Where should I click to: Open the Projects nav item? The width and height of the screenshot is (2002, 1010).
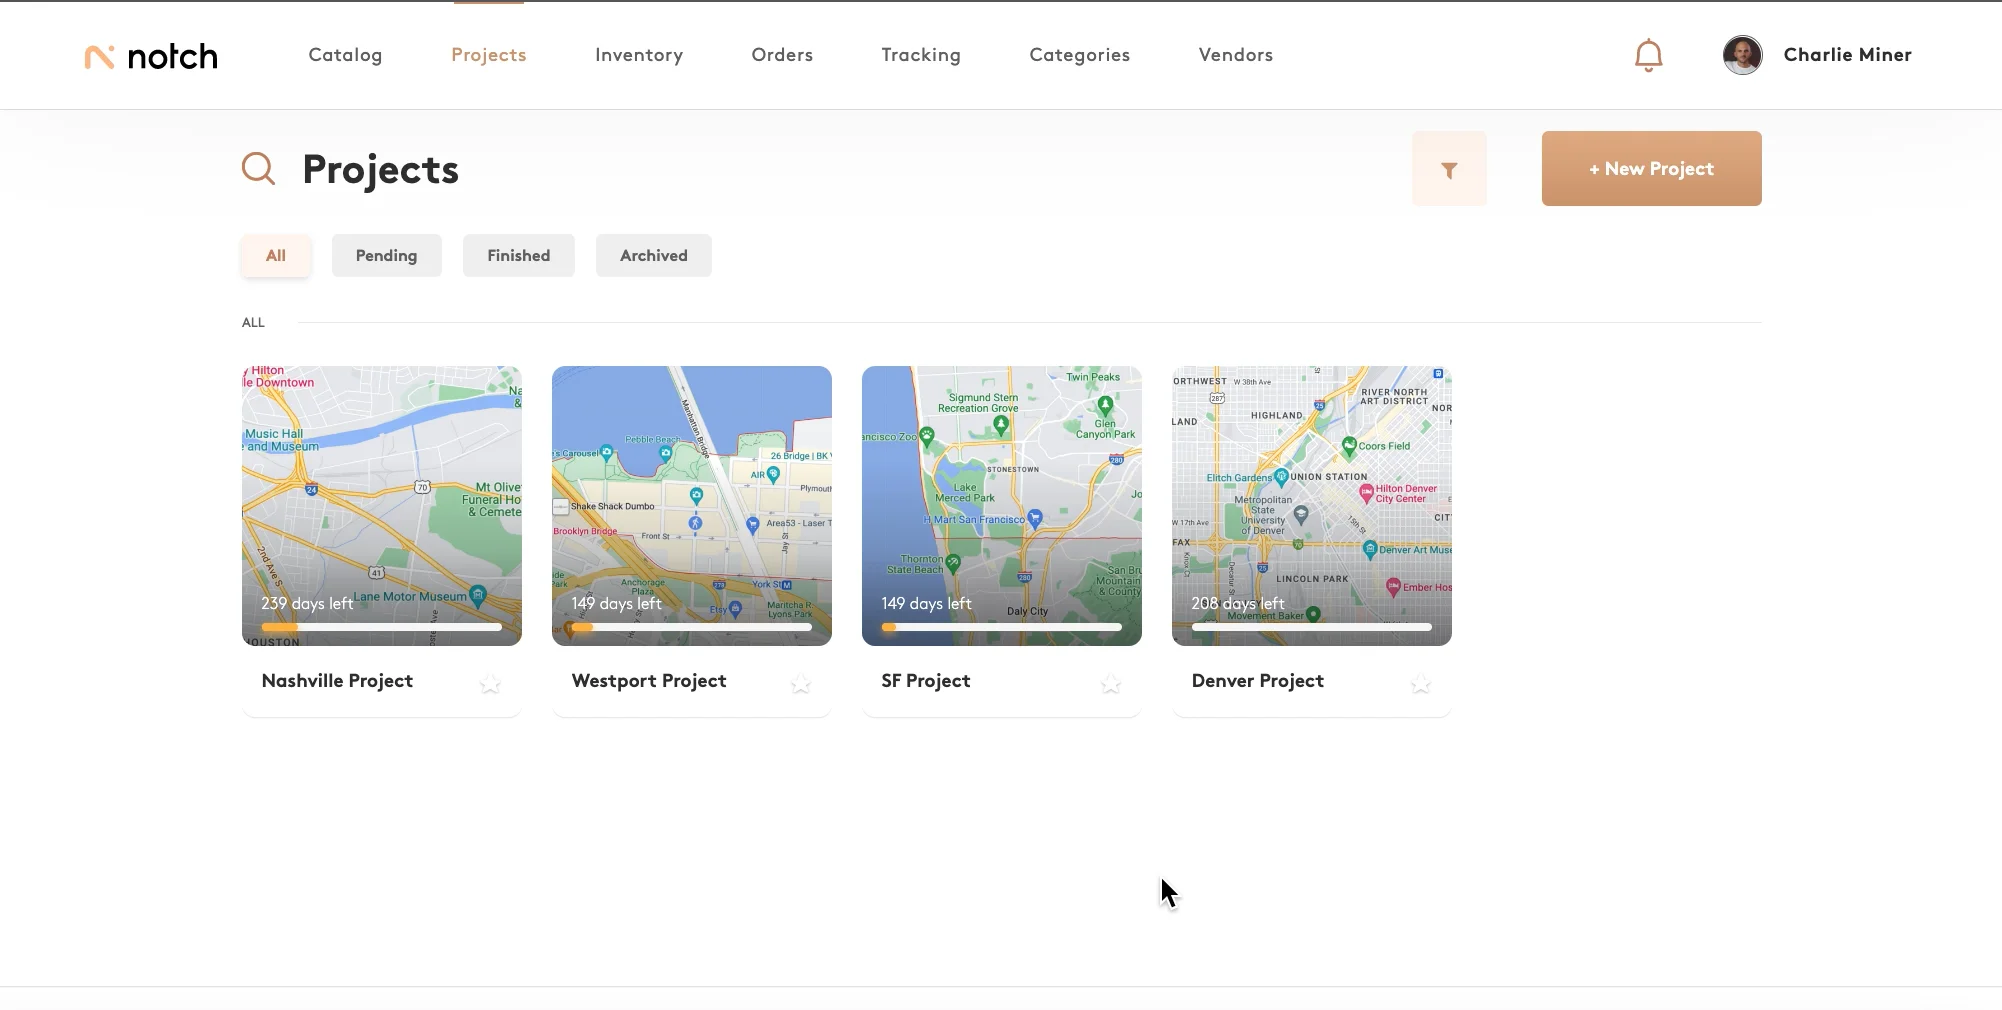click(489, 55)
